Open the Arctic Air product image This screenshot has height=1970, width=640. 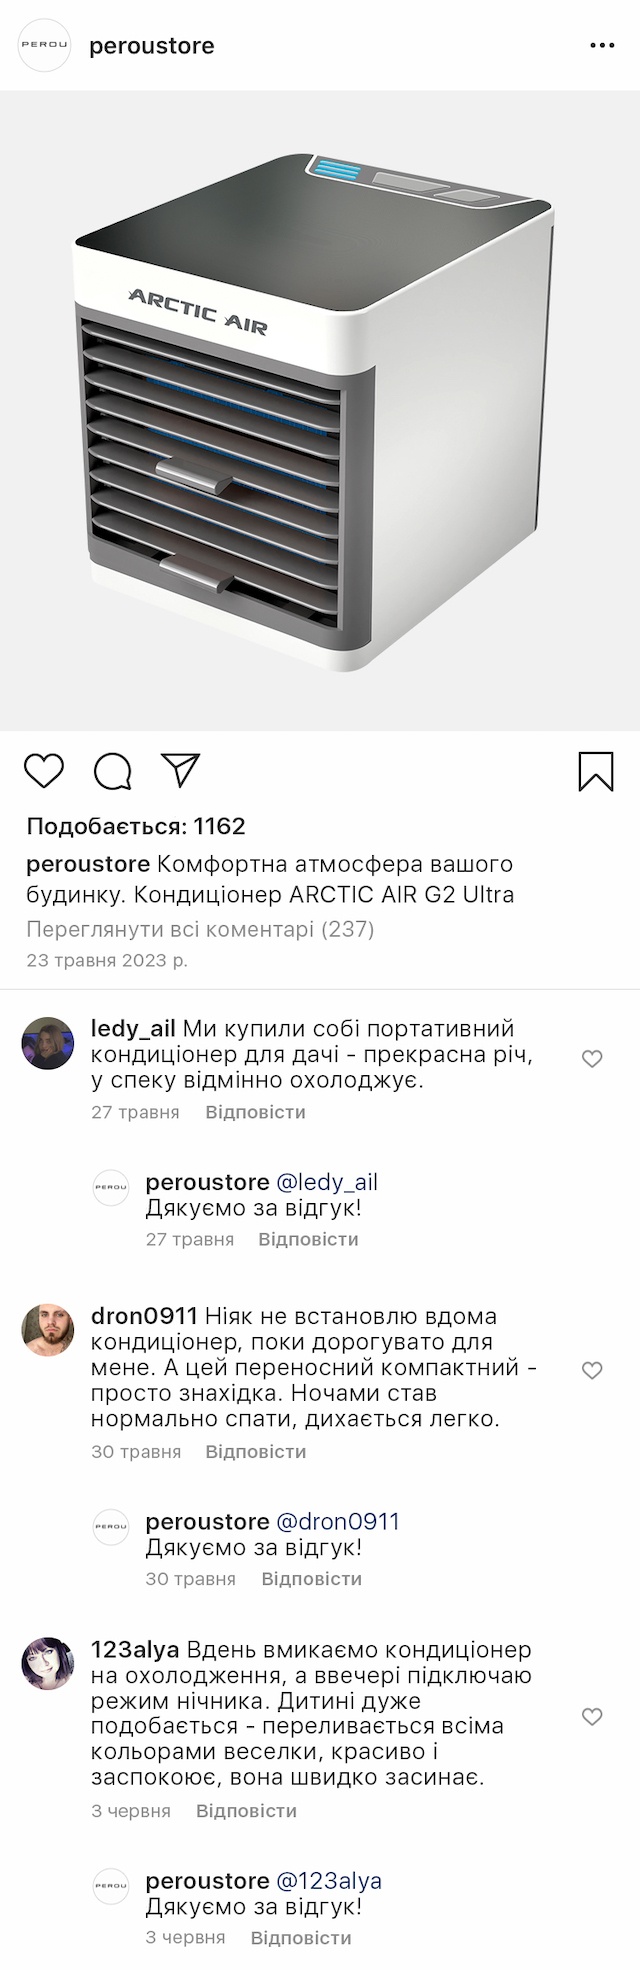point(320,410)
